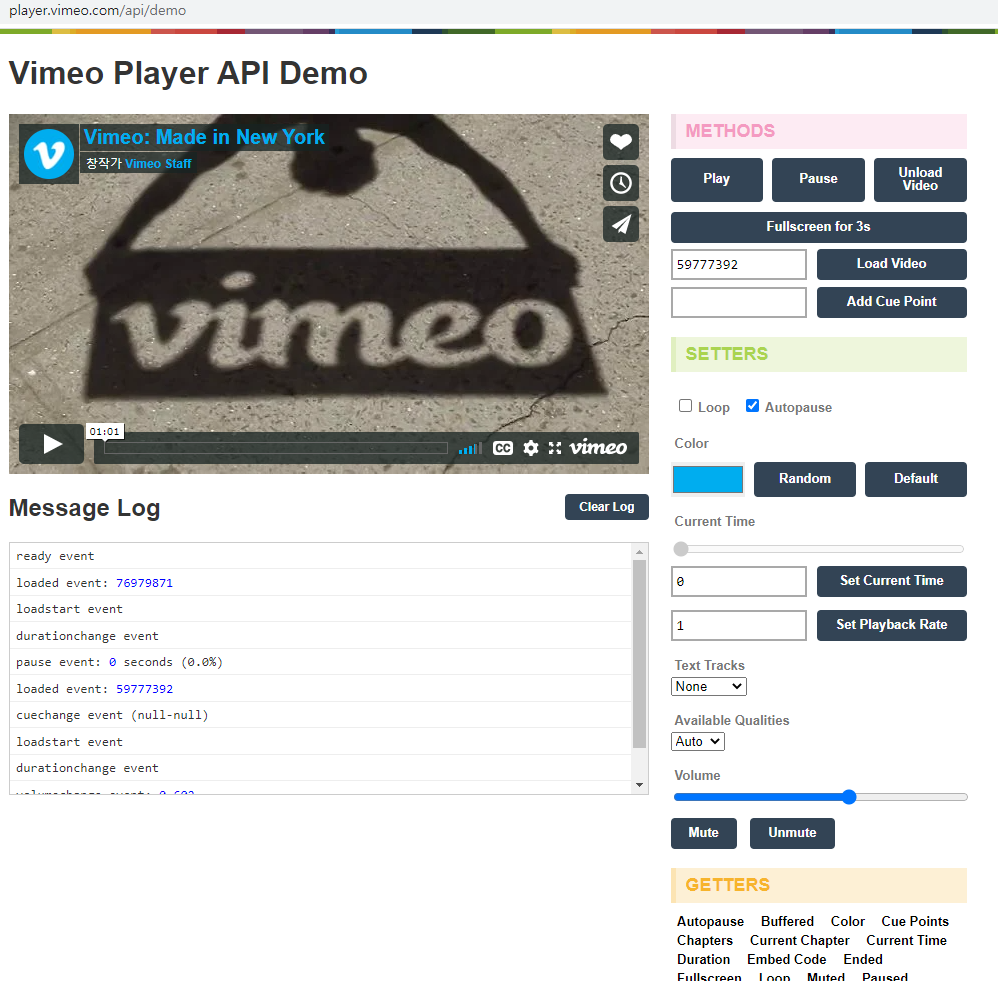This screenshot has width=998, height=981.
Task: Open the player settings gear icon
Action: (531, 448)
